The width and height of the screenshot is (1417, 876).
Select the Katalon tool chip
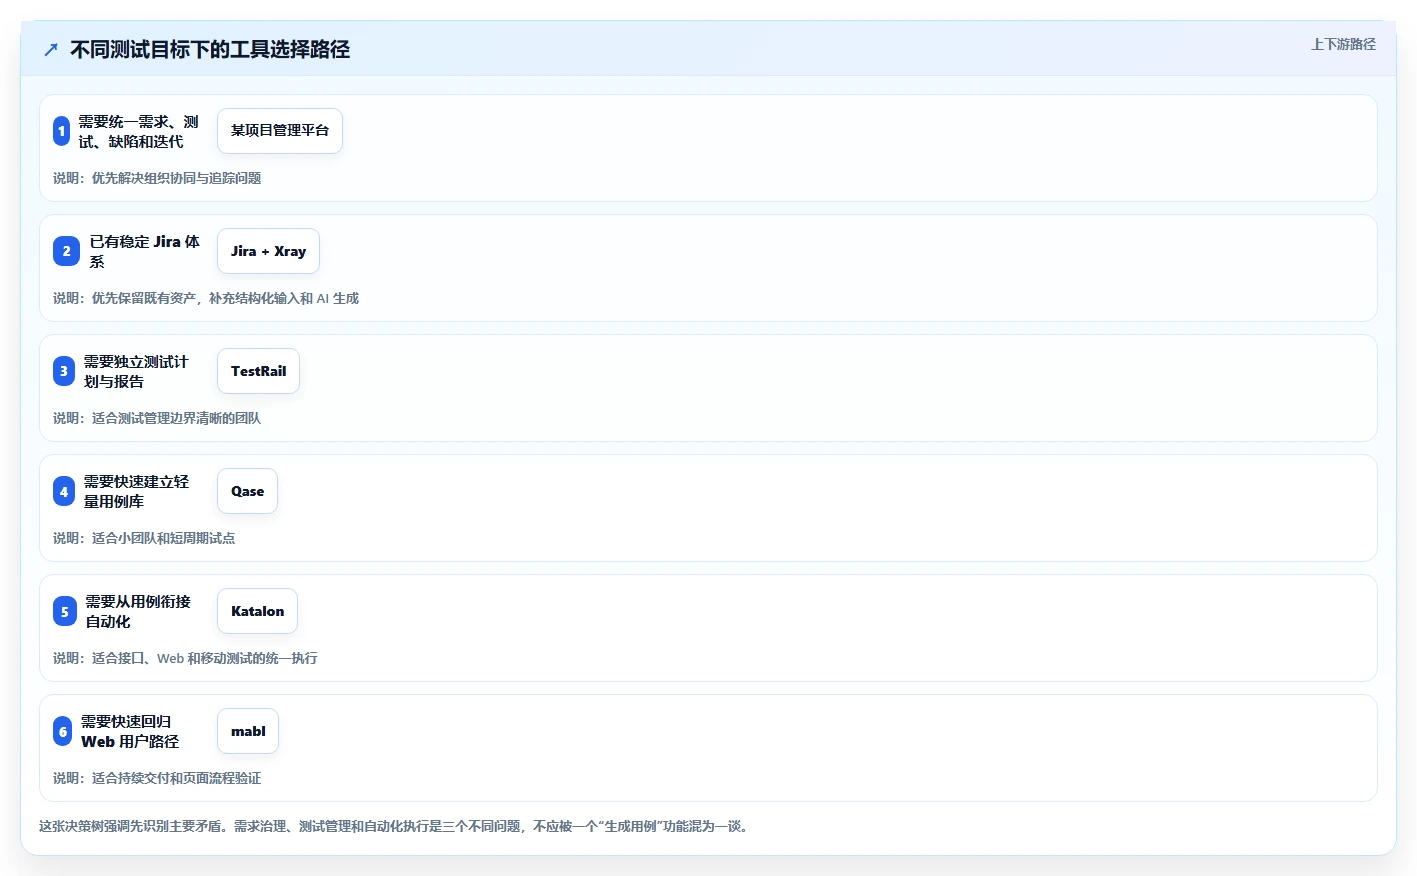tap(257, 611)
